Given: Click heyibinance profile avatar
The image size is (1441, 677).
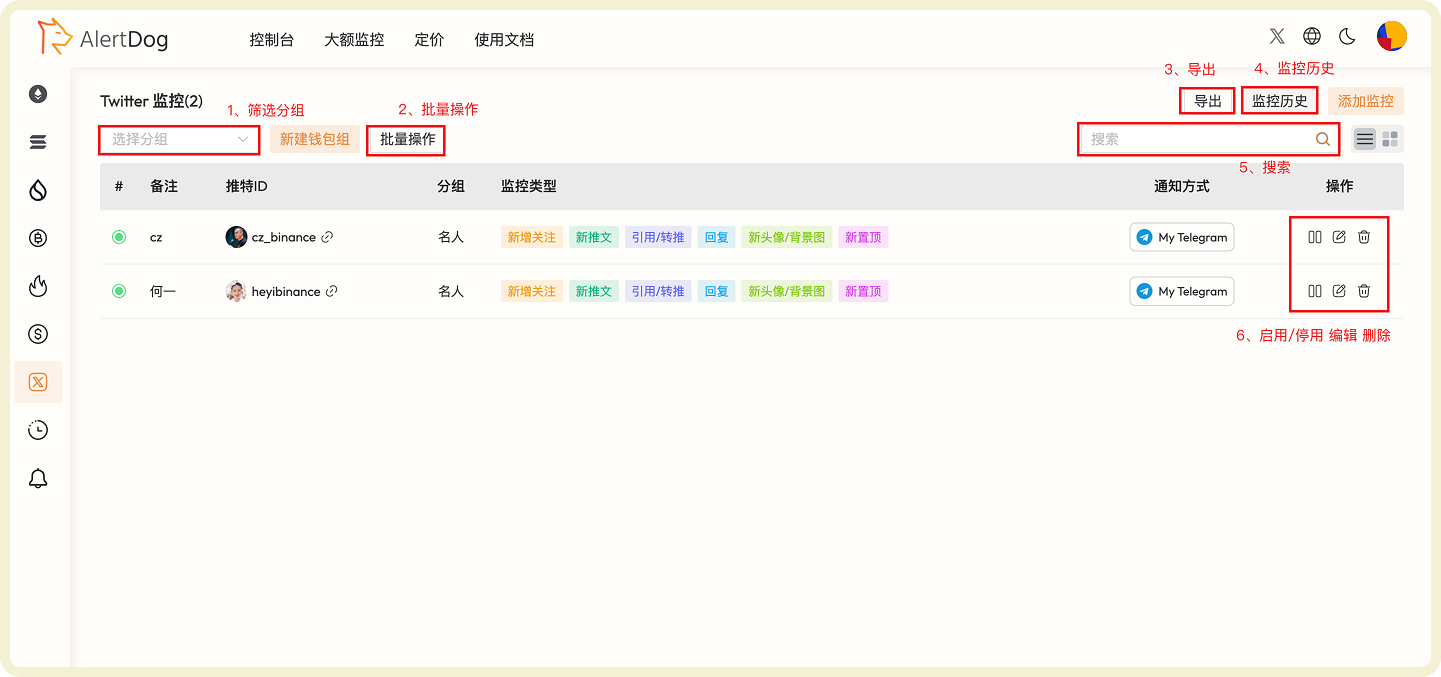Looking at the screenshot, I should pos(236,291).
